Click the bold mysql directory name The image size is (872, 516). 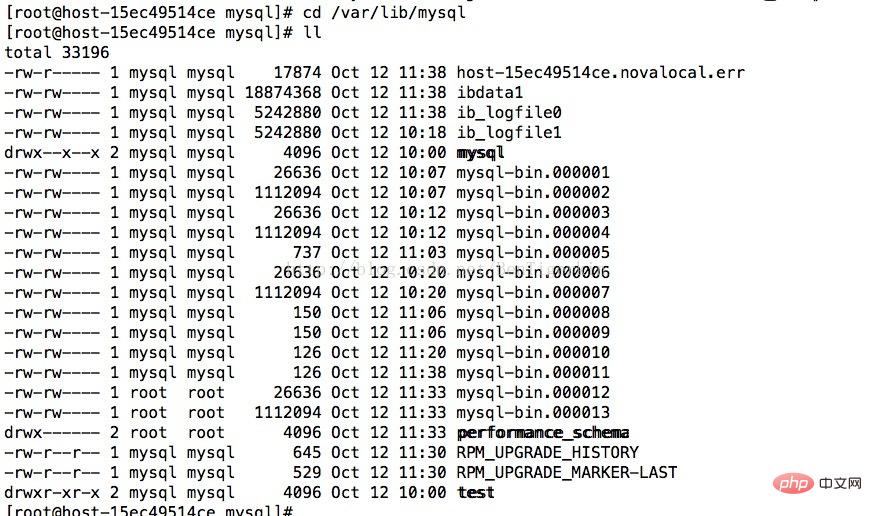click(480, 153)
